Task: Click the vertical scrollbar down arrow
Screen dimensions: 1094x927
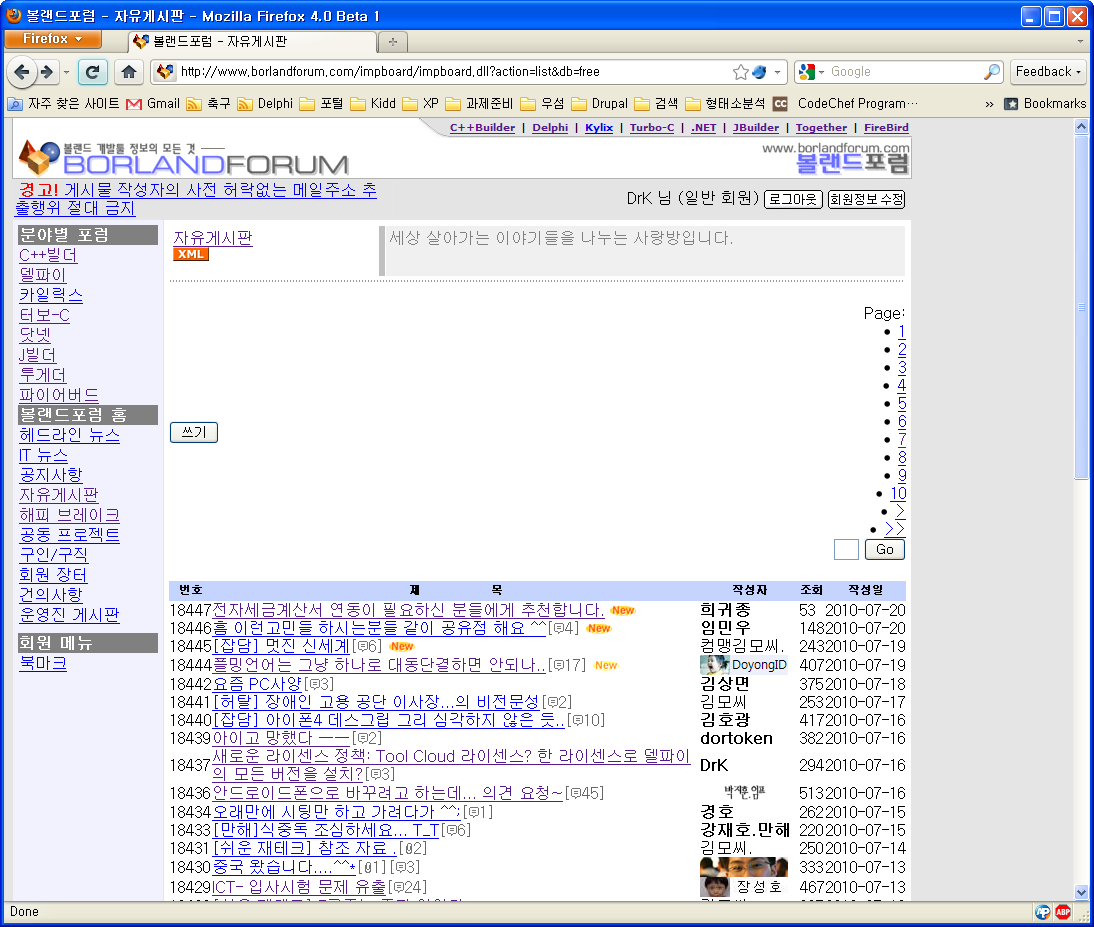Action: tap(1081, 892)
